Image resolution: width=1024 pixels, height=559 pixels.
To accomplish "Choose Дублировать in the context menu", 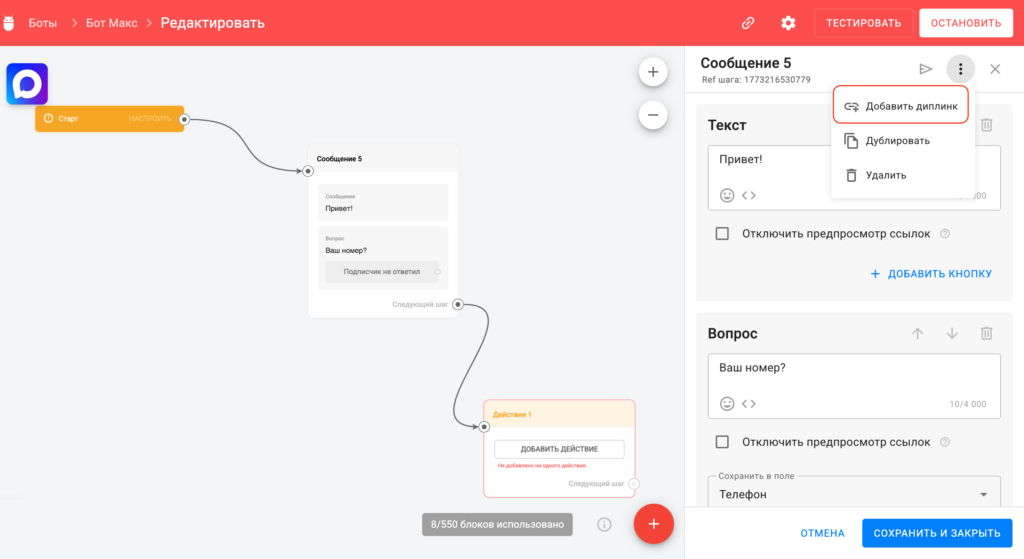I will click(x=897, y=141).
